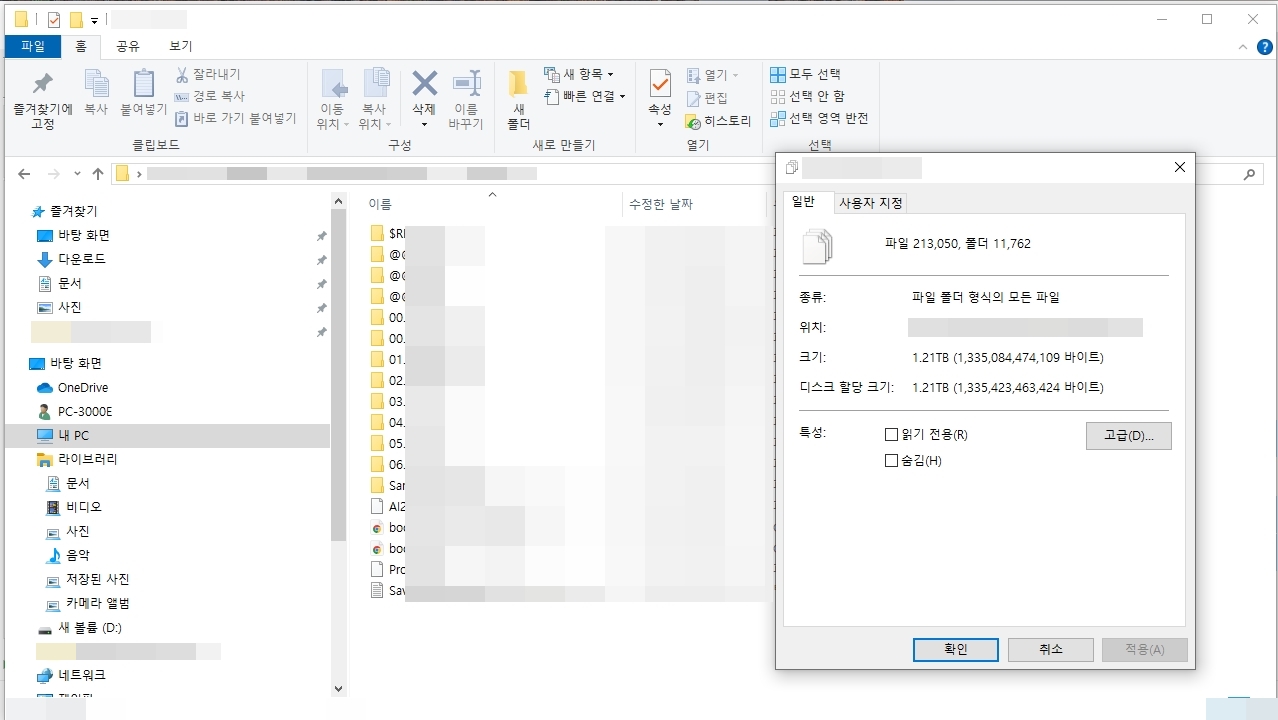Click the up-folder arrow in address bar

tap(98, 174)
